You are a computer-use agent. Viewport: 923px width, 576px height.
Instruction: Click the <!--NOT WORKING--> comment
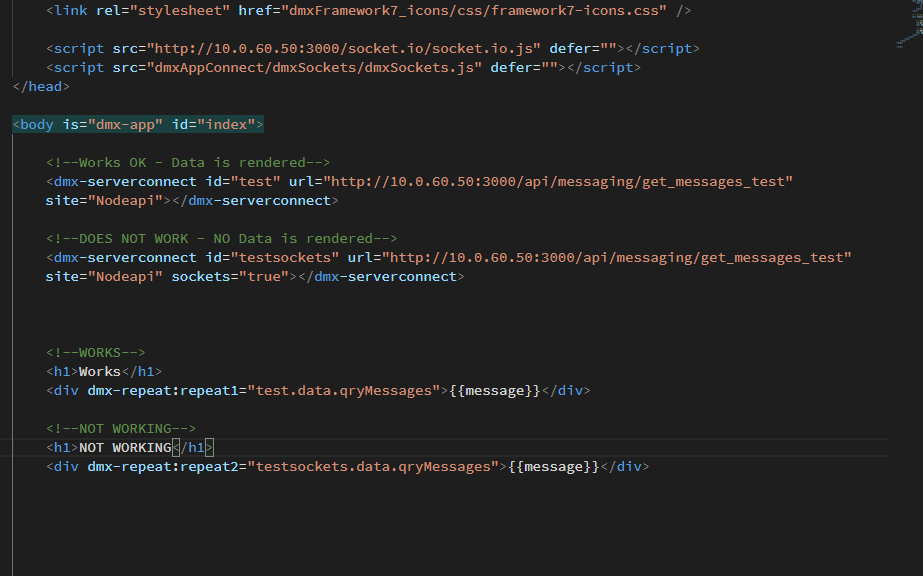point(121,428)
